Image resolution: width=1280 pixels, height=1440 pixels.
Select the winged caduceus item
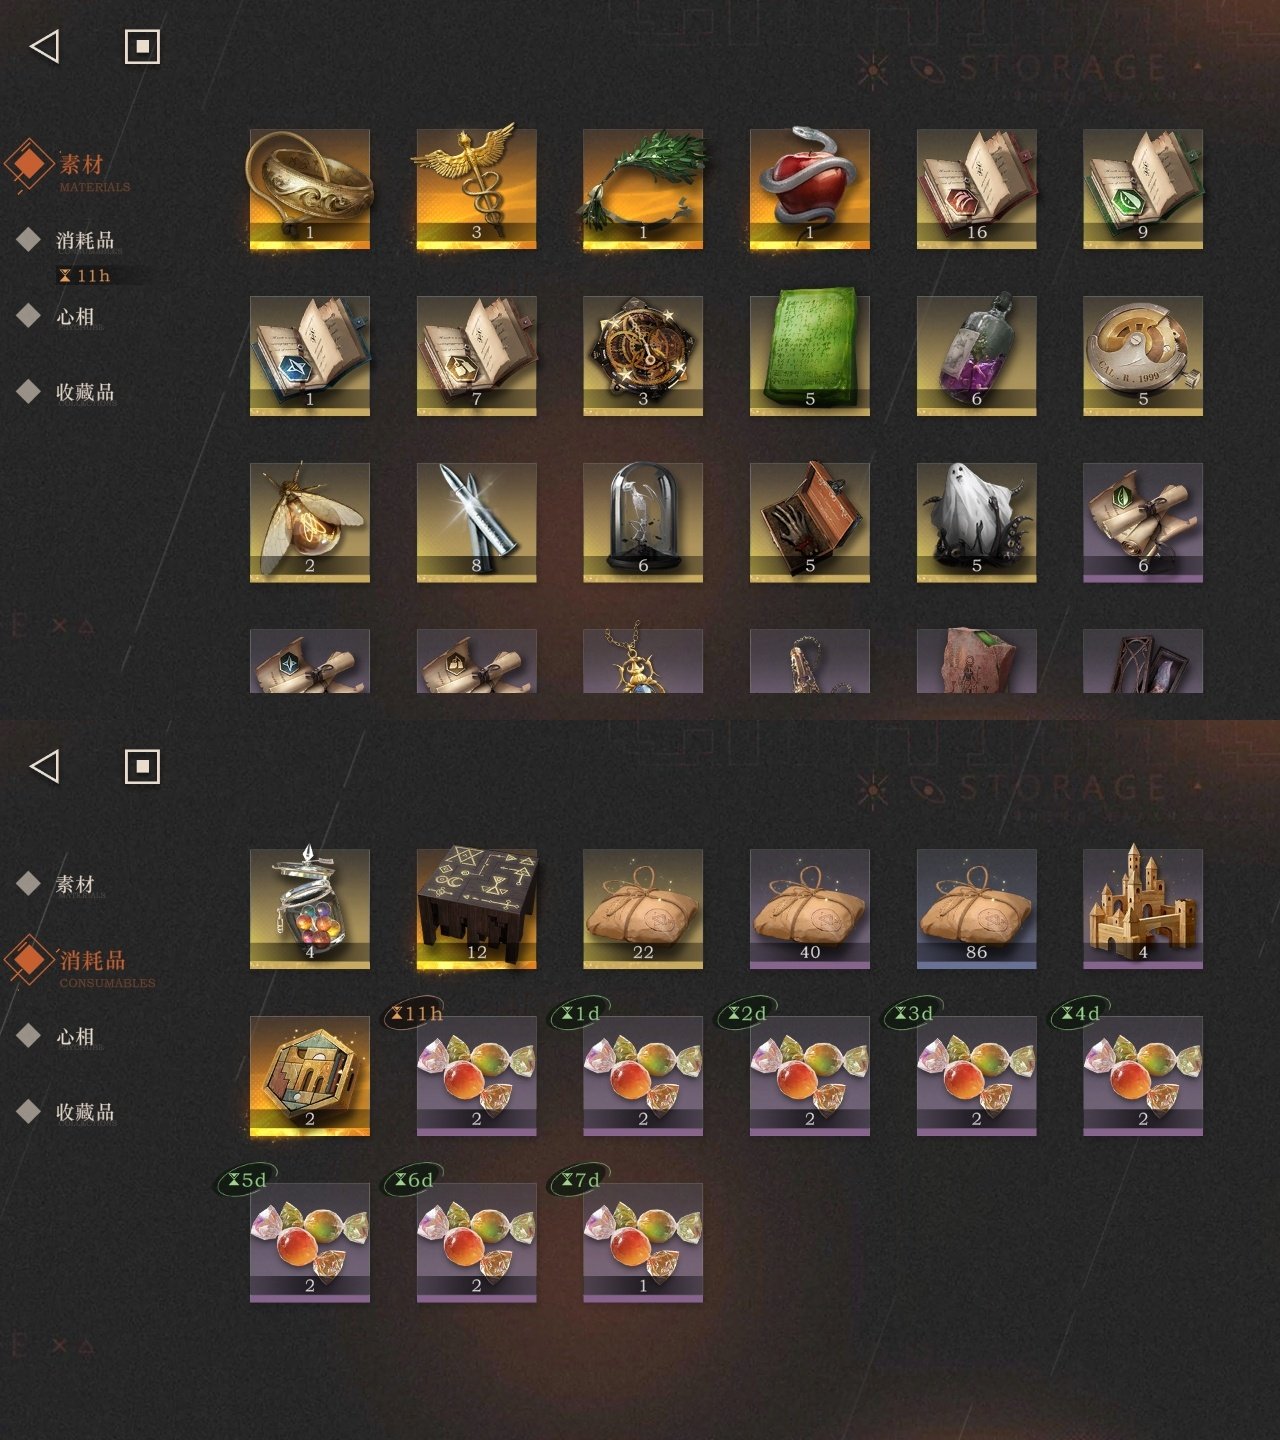point(476,189)
